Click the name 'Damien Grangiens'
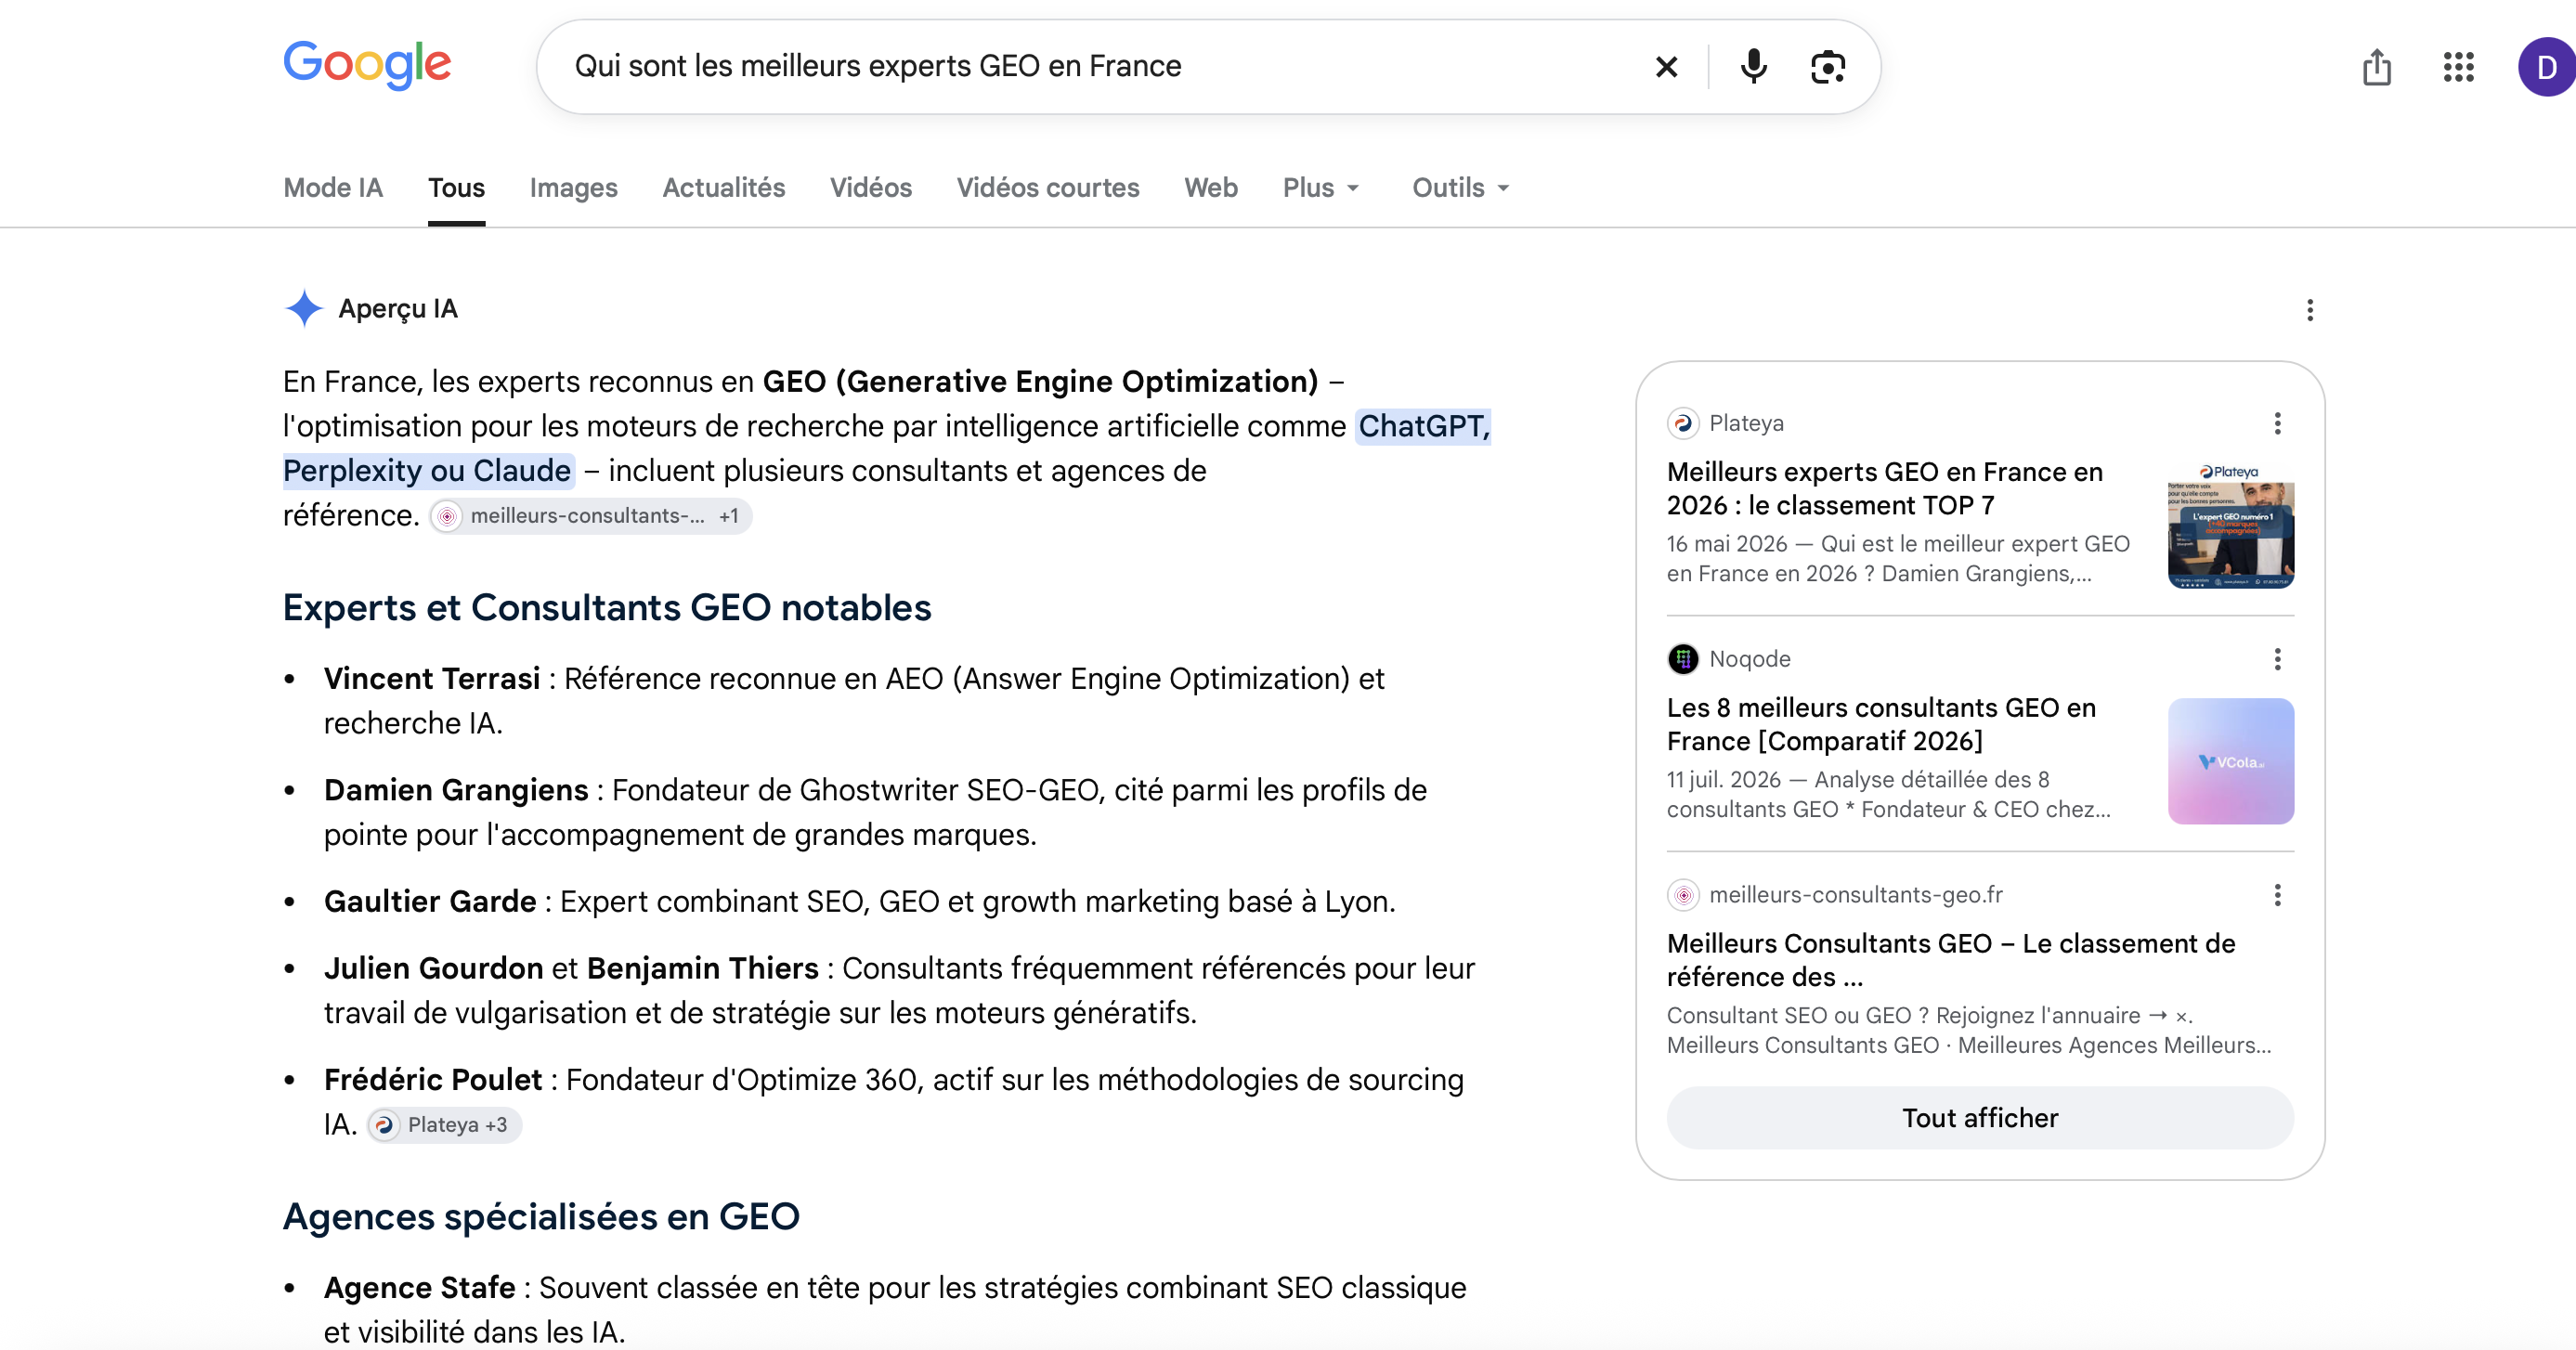This screenshot has height=1350, width=2576. pyautogui.click(x=456, y=790)
